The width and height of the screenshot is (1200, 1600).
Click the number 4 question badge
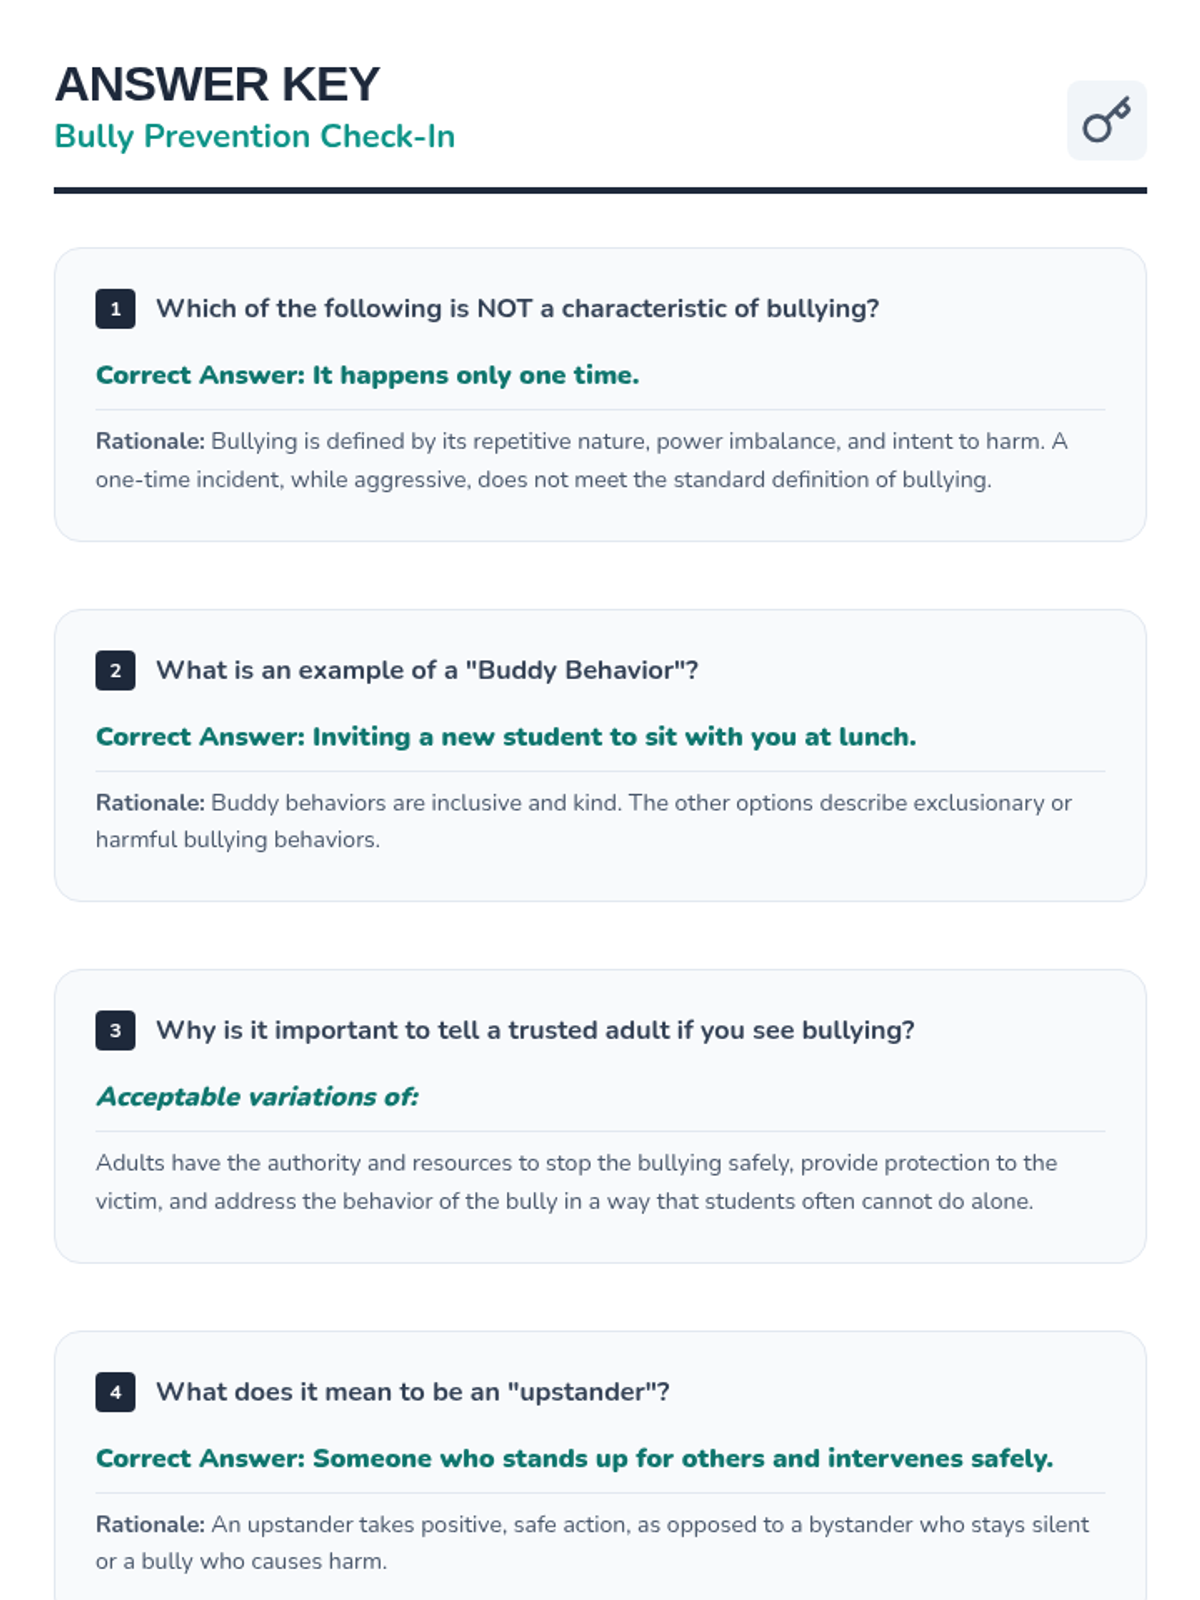point(115,1392)
